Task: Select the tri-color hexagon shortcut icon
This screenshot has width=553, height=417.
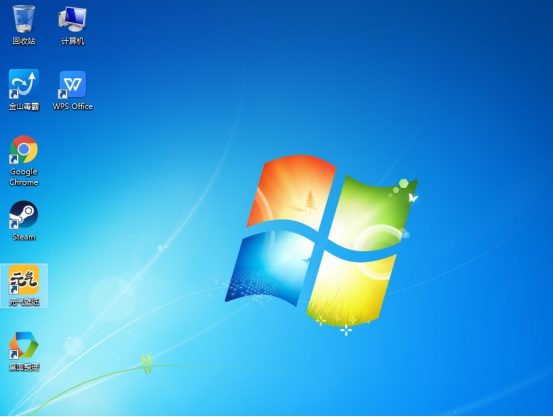Action: (x=24, y=345)
